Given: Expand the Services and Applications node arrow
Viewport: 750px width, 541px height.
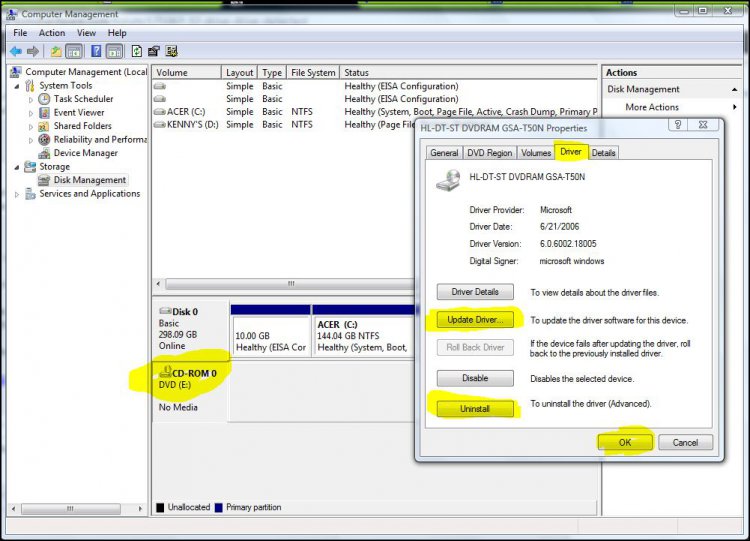Looking at the screenshot, I should [x=17, y=194].
